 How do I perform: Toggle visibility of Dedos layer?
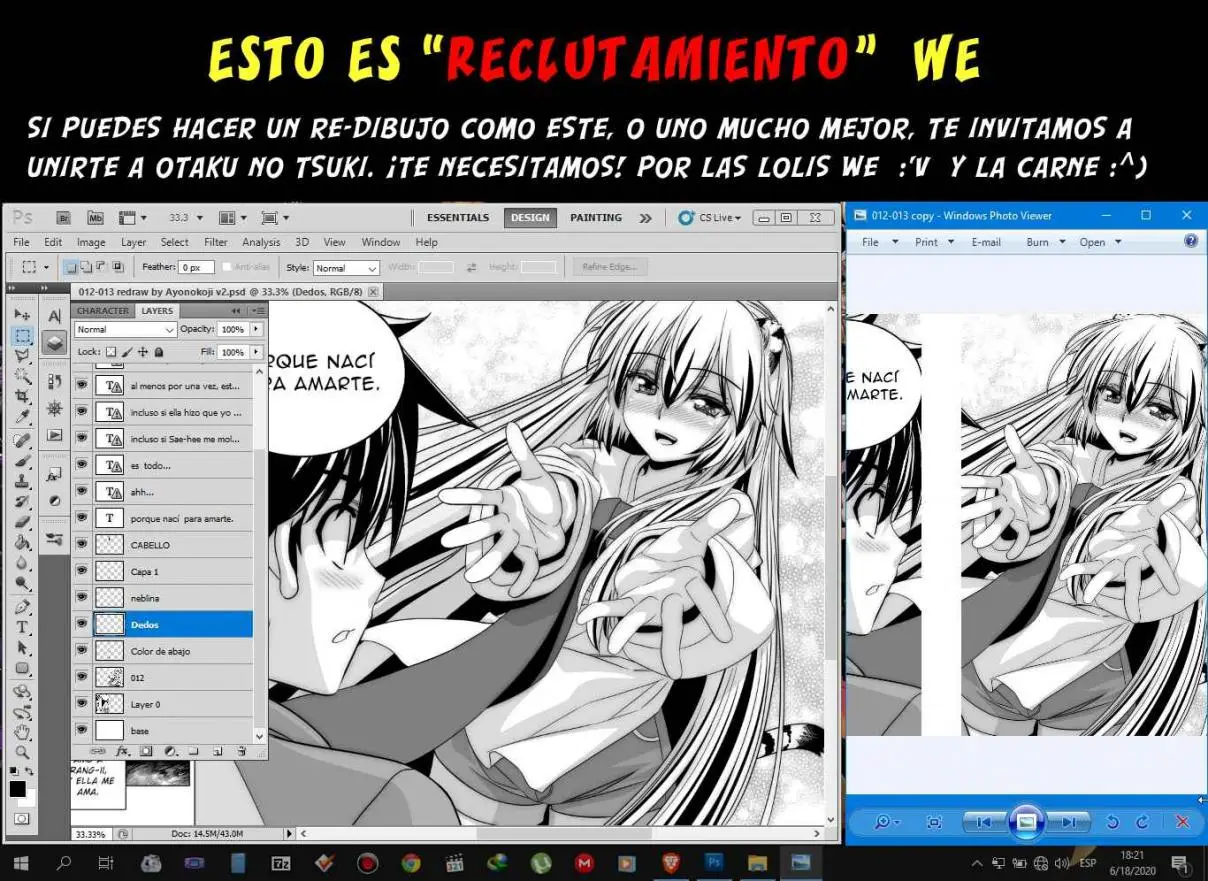(82, 624)
